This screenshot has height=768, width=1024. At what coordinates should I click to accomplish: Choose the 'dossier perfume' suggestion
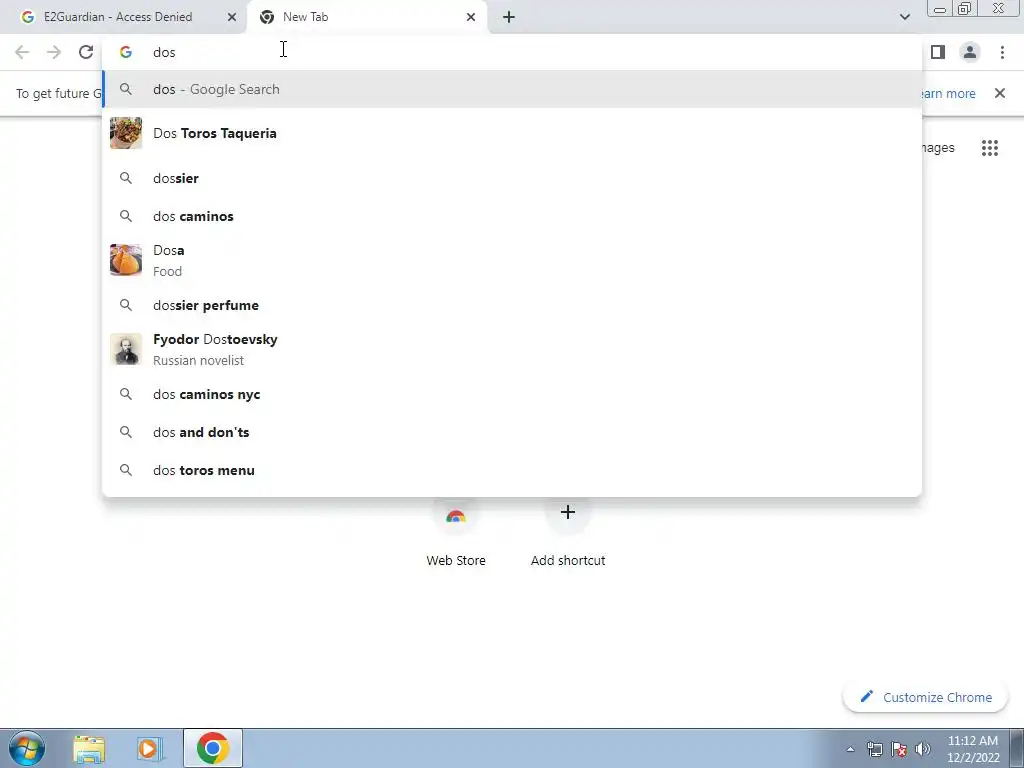tap(512, 305)
